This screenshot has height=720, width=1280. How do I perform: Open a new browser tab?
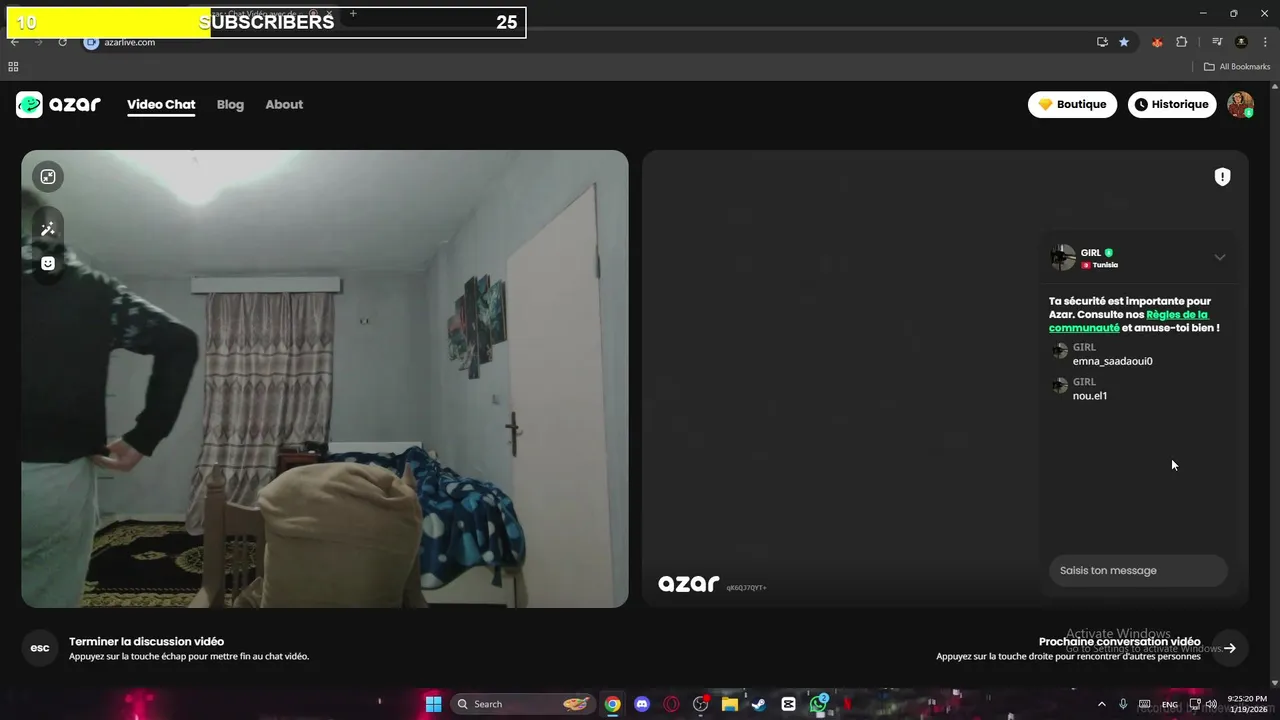(353, 13)
